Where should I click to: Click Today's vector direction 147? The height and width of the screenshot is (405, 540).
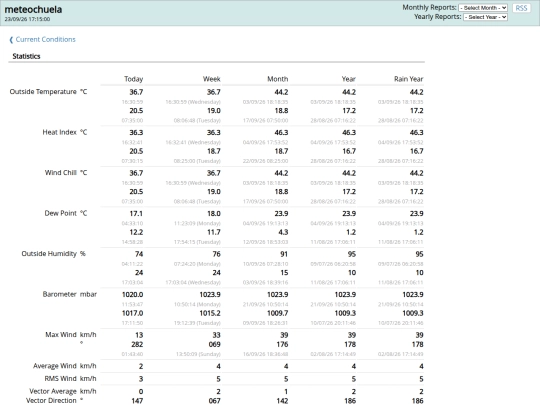pyautogui.click(x=137, y=401)
